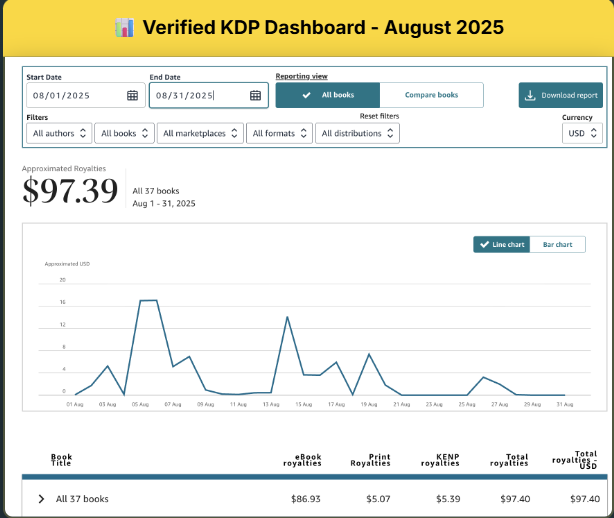Select the Line chart toggle
Image resolution: width=614 pixels, height=518 pixels.
(502, 244)
